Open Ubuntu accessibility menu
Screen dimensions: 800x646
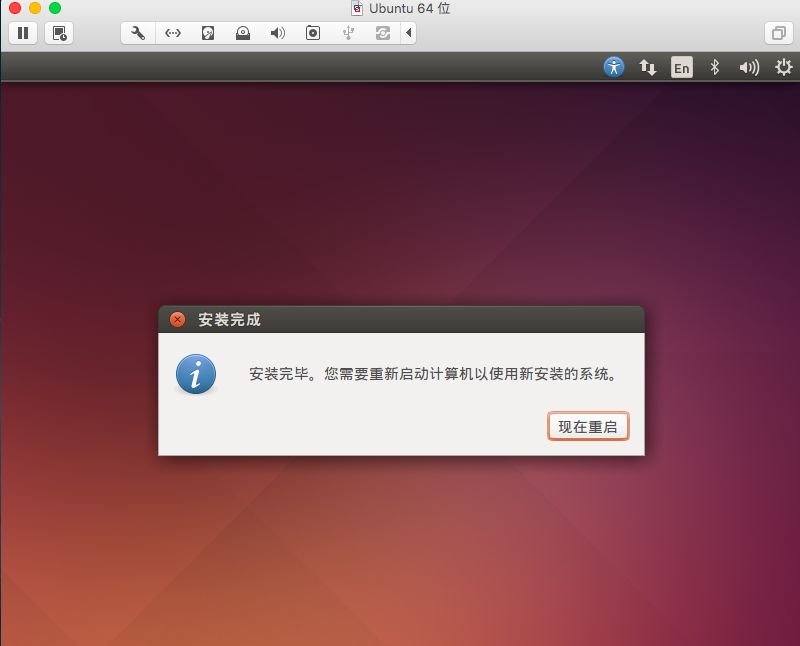[x=614, y=67]
